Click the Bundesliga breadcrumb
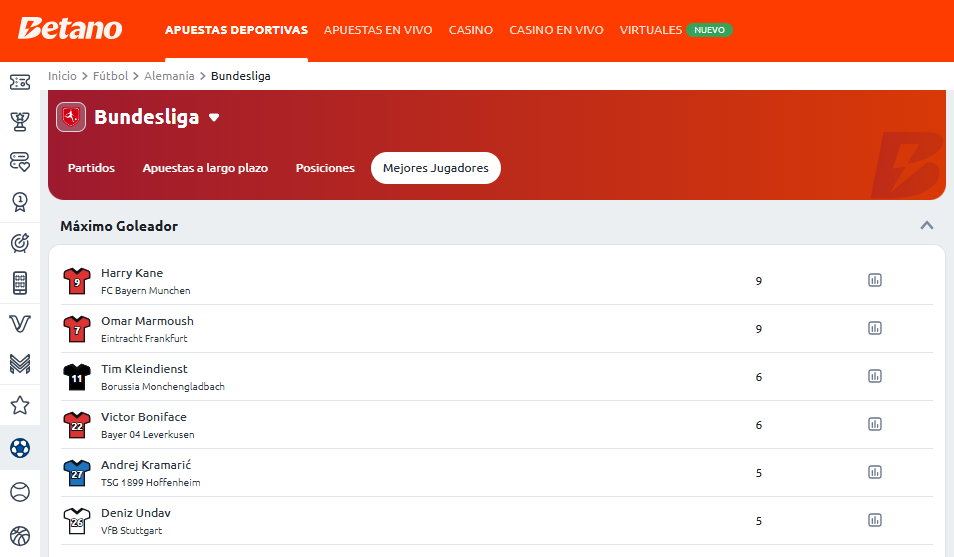The image size is (954, 557). 241,76
